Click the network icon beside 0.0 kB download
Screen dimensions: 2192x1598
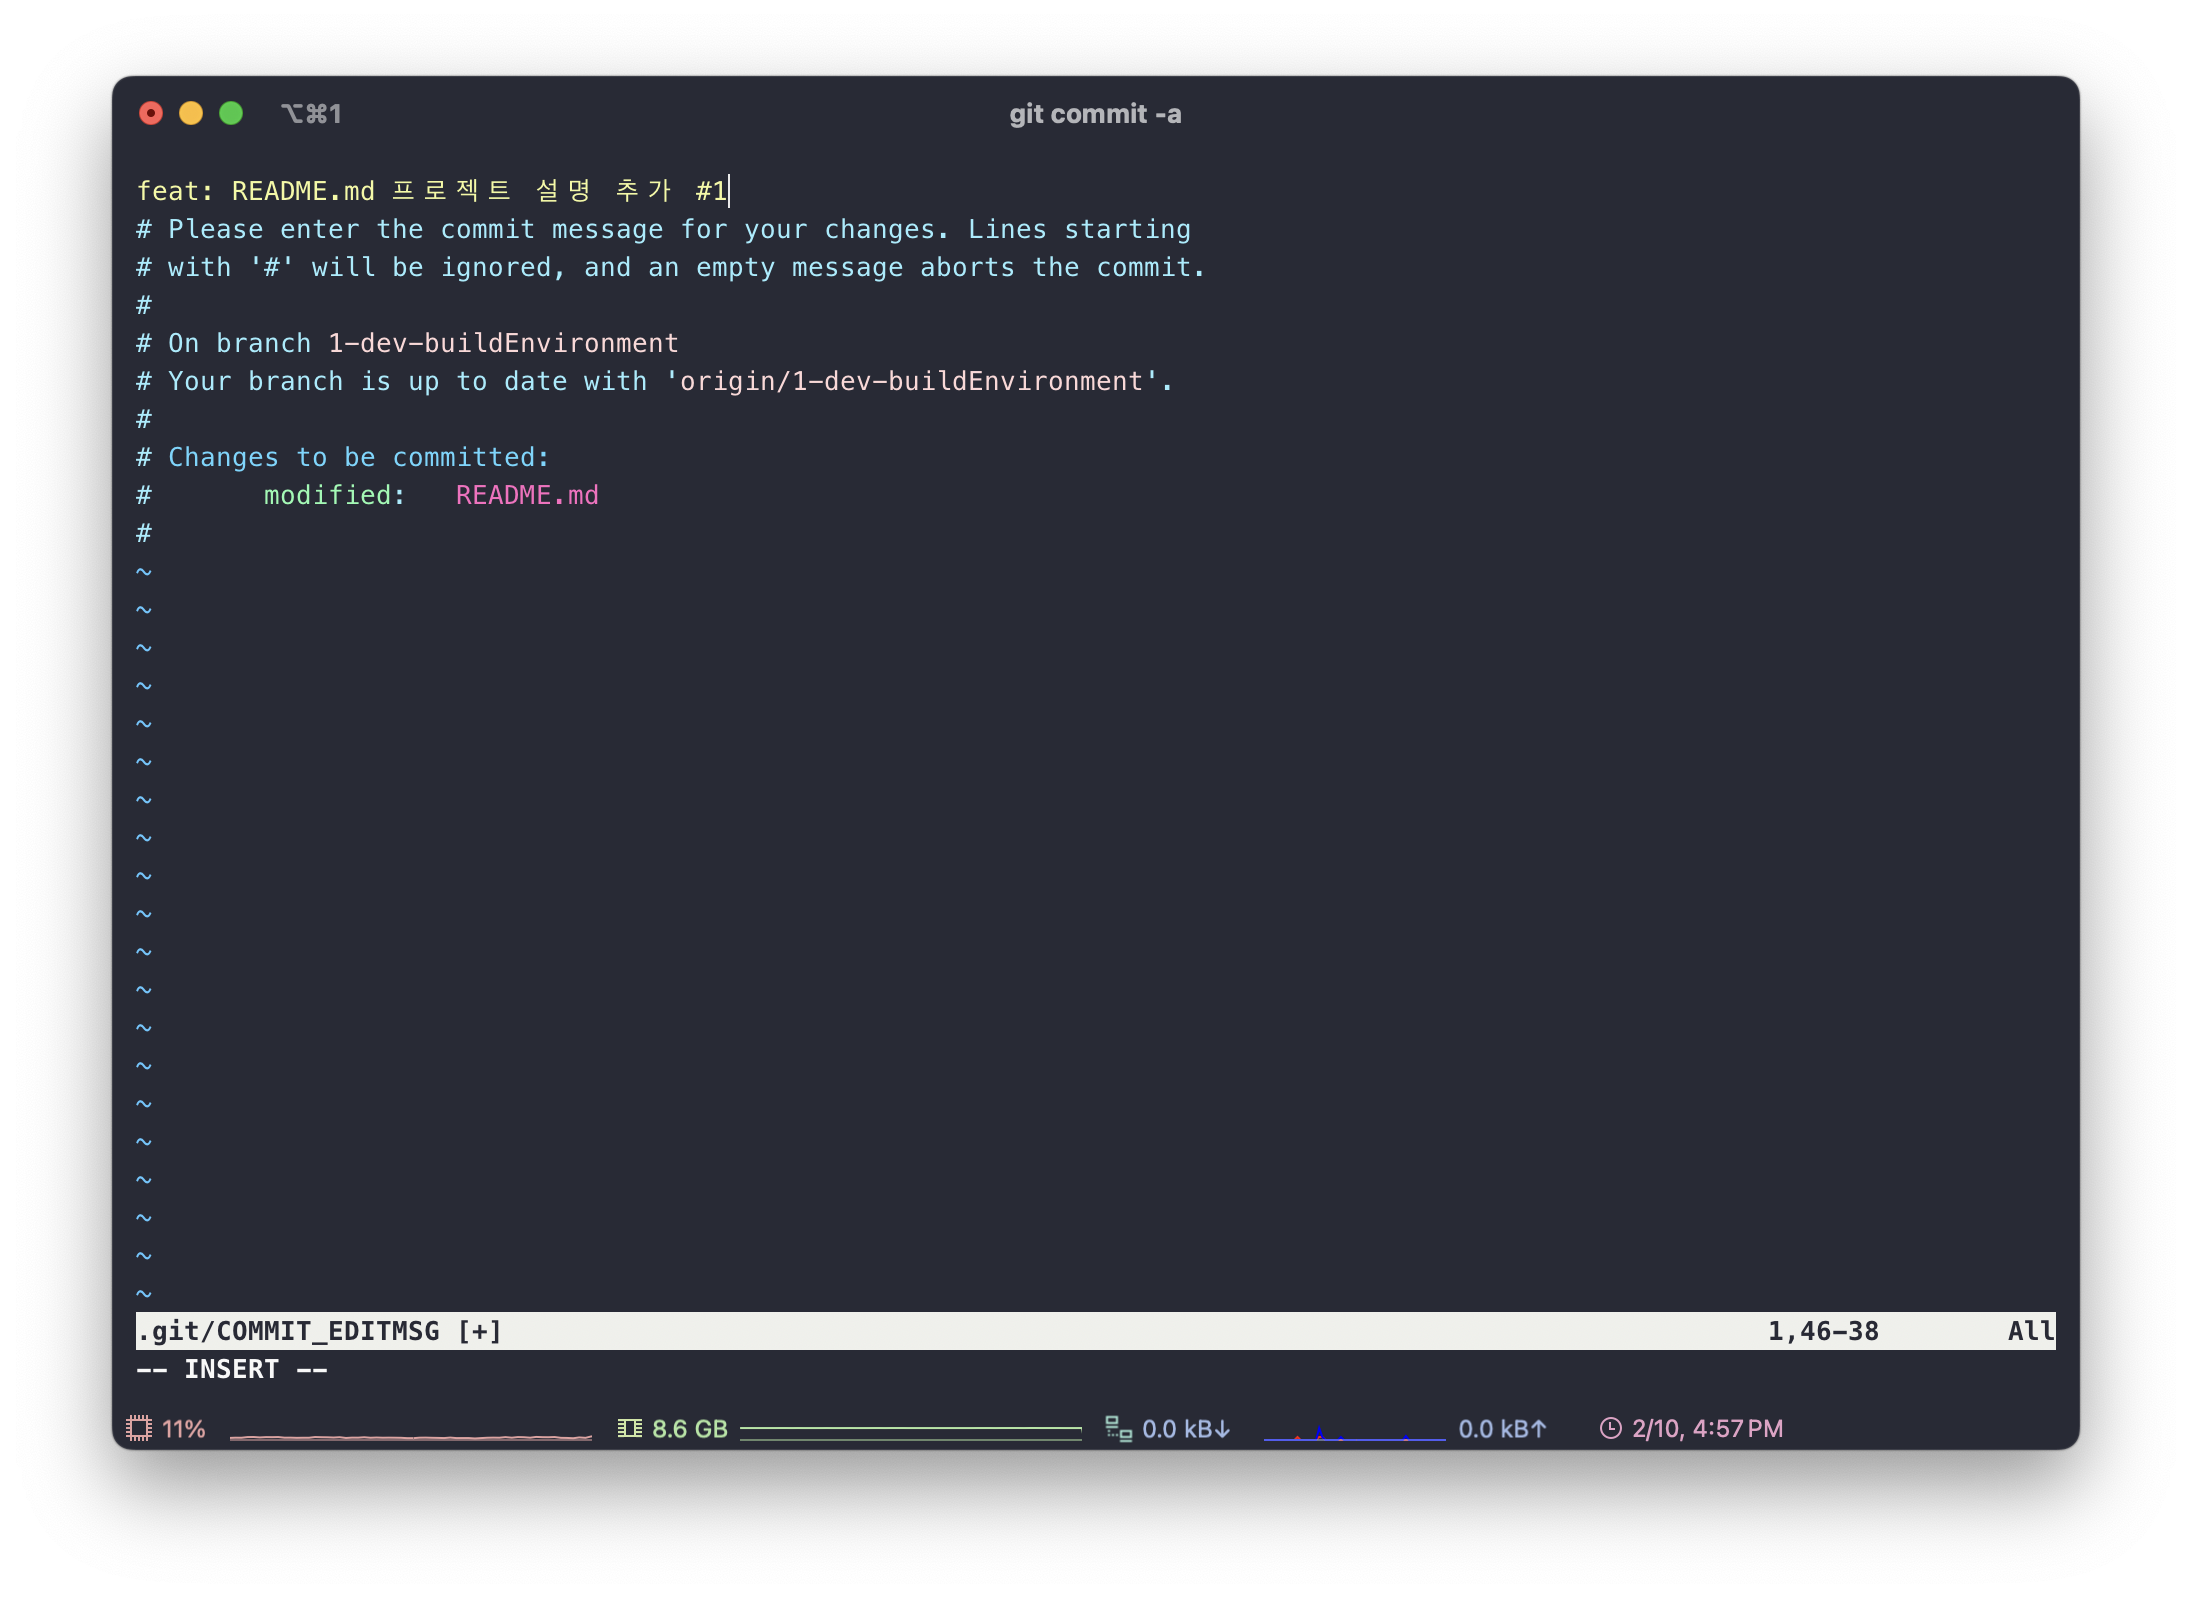pyautogui.click(x=1118, y=1428)
